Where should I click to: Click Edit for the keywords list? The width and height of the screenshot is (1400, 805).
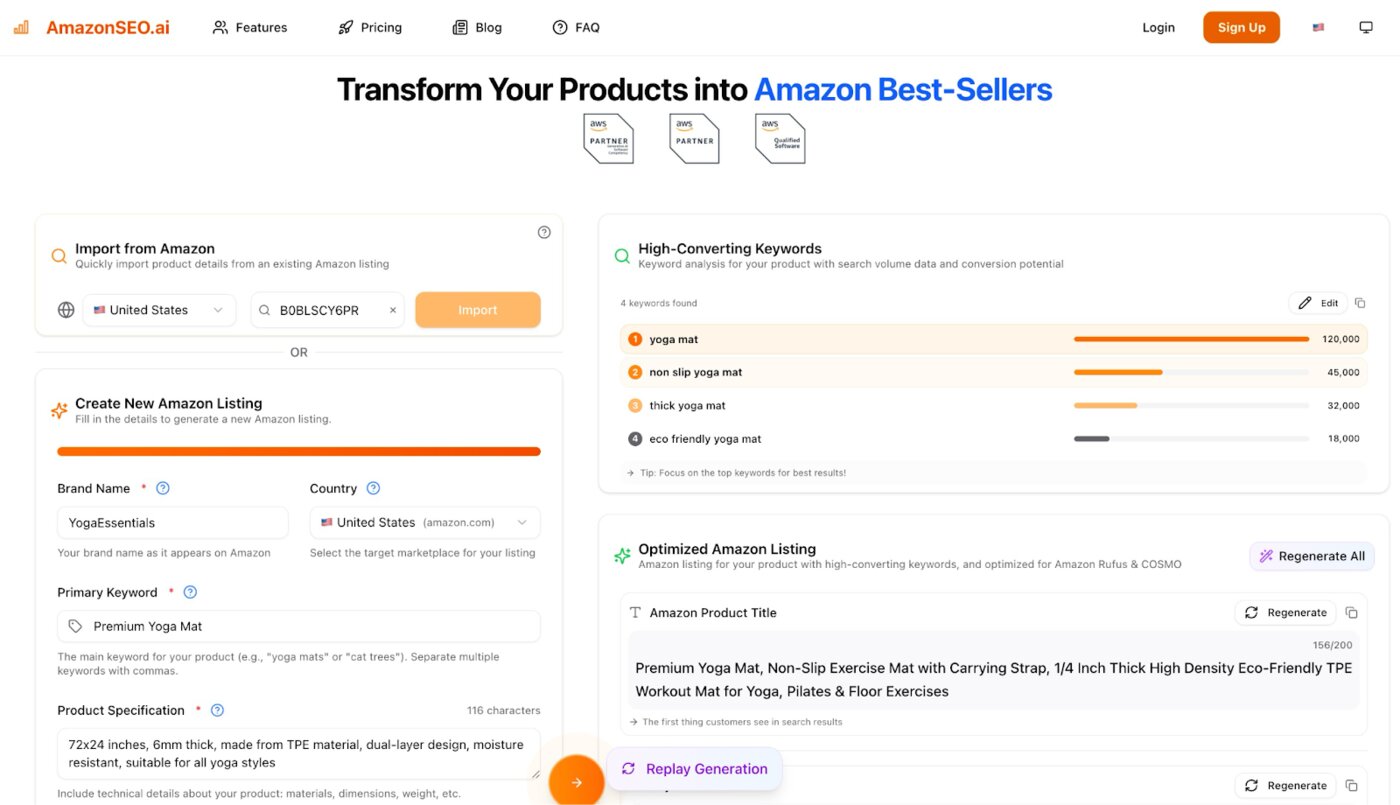coord(1318,303)
